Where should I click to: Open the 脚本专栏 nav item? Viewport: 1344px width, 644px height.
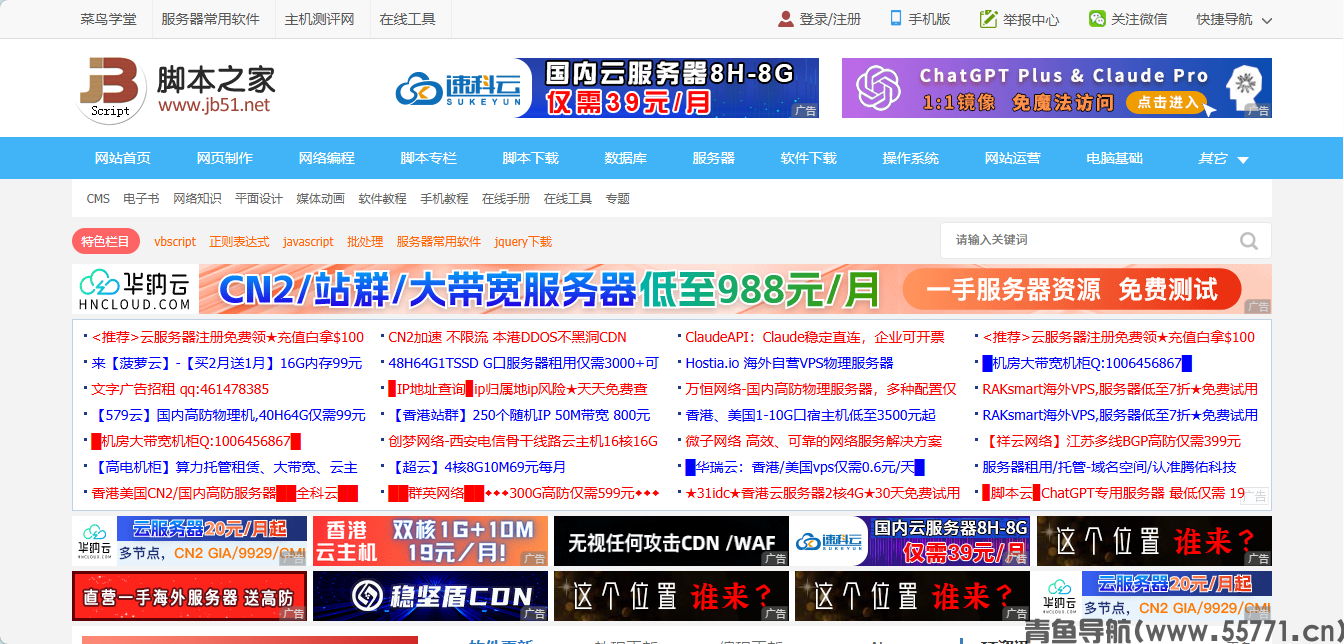click(x=429, y=158)
